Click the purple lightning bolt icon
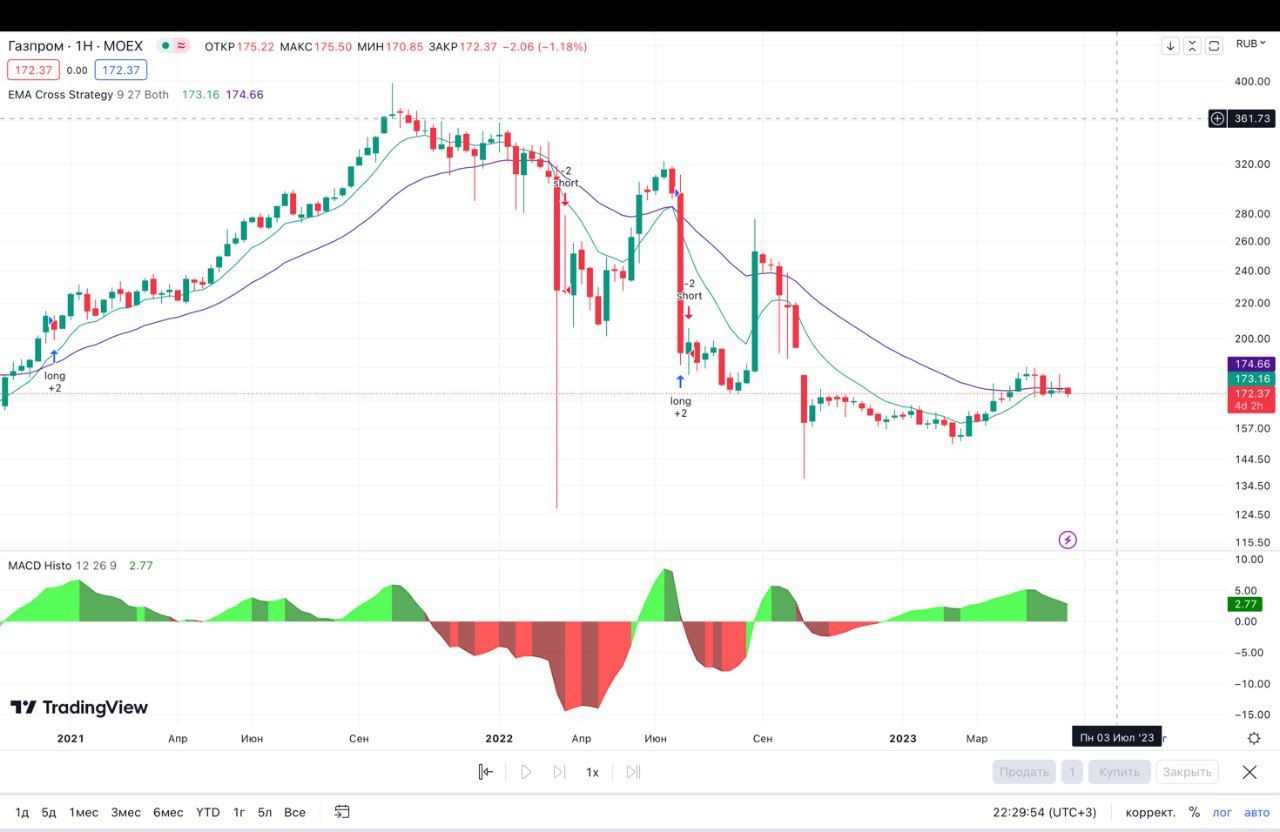 (1067, 540)
